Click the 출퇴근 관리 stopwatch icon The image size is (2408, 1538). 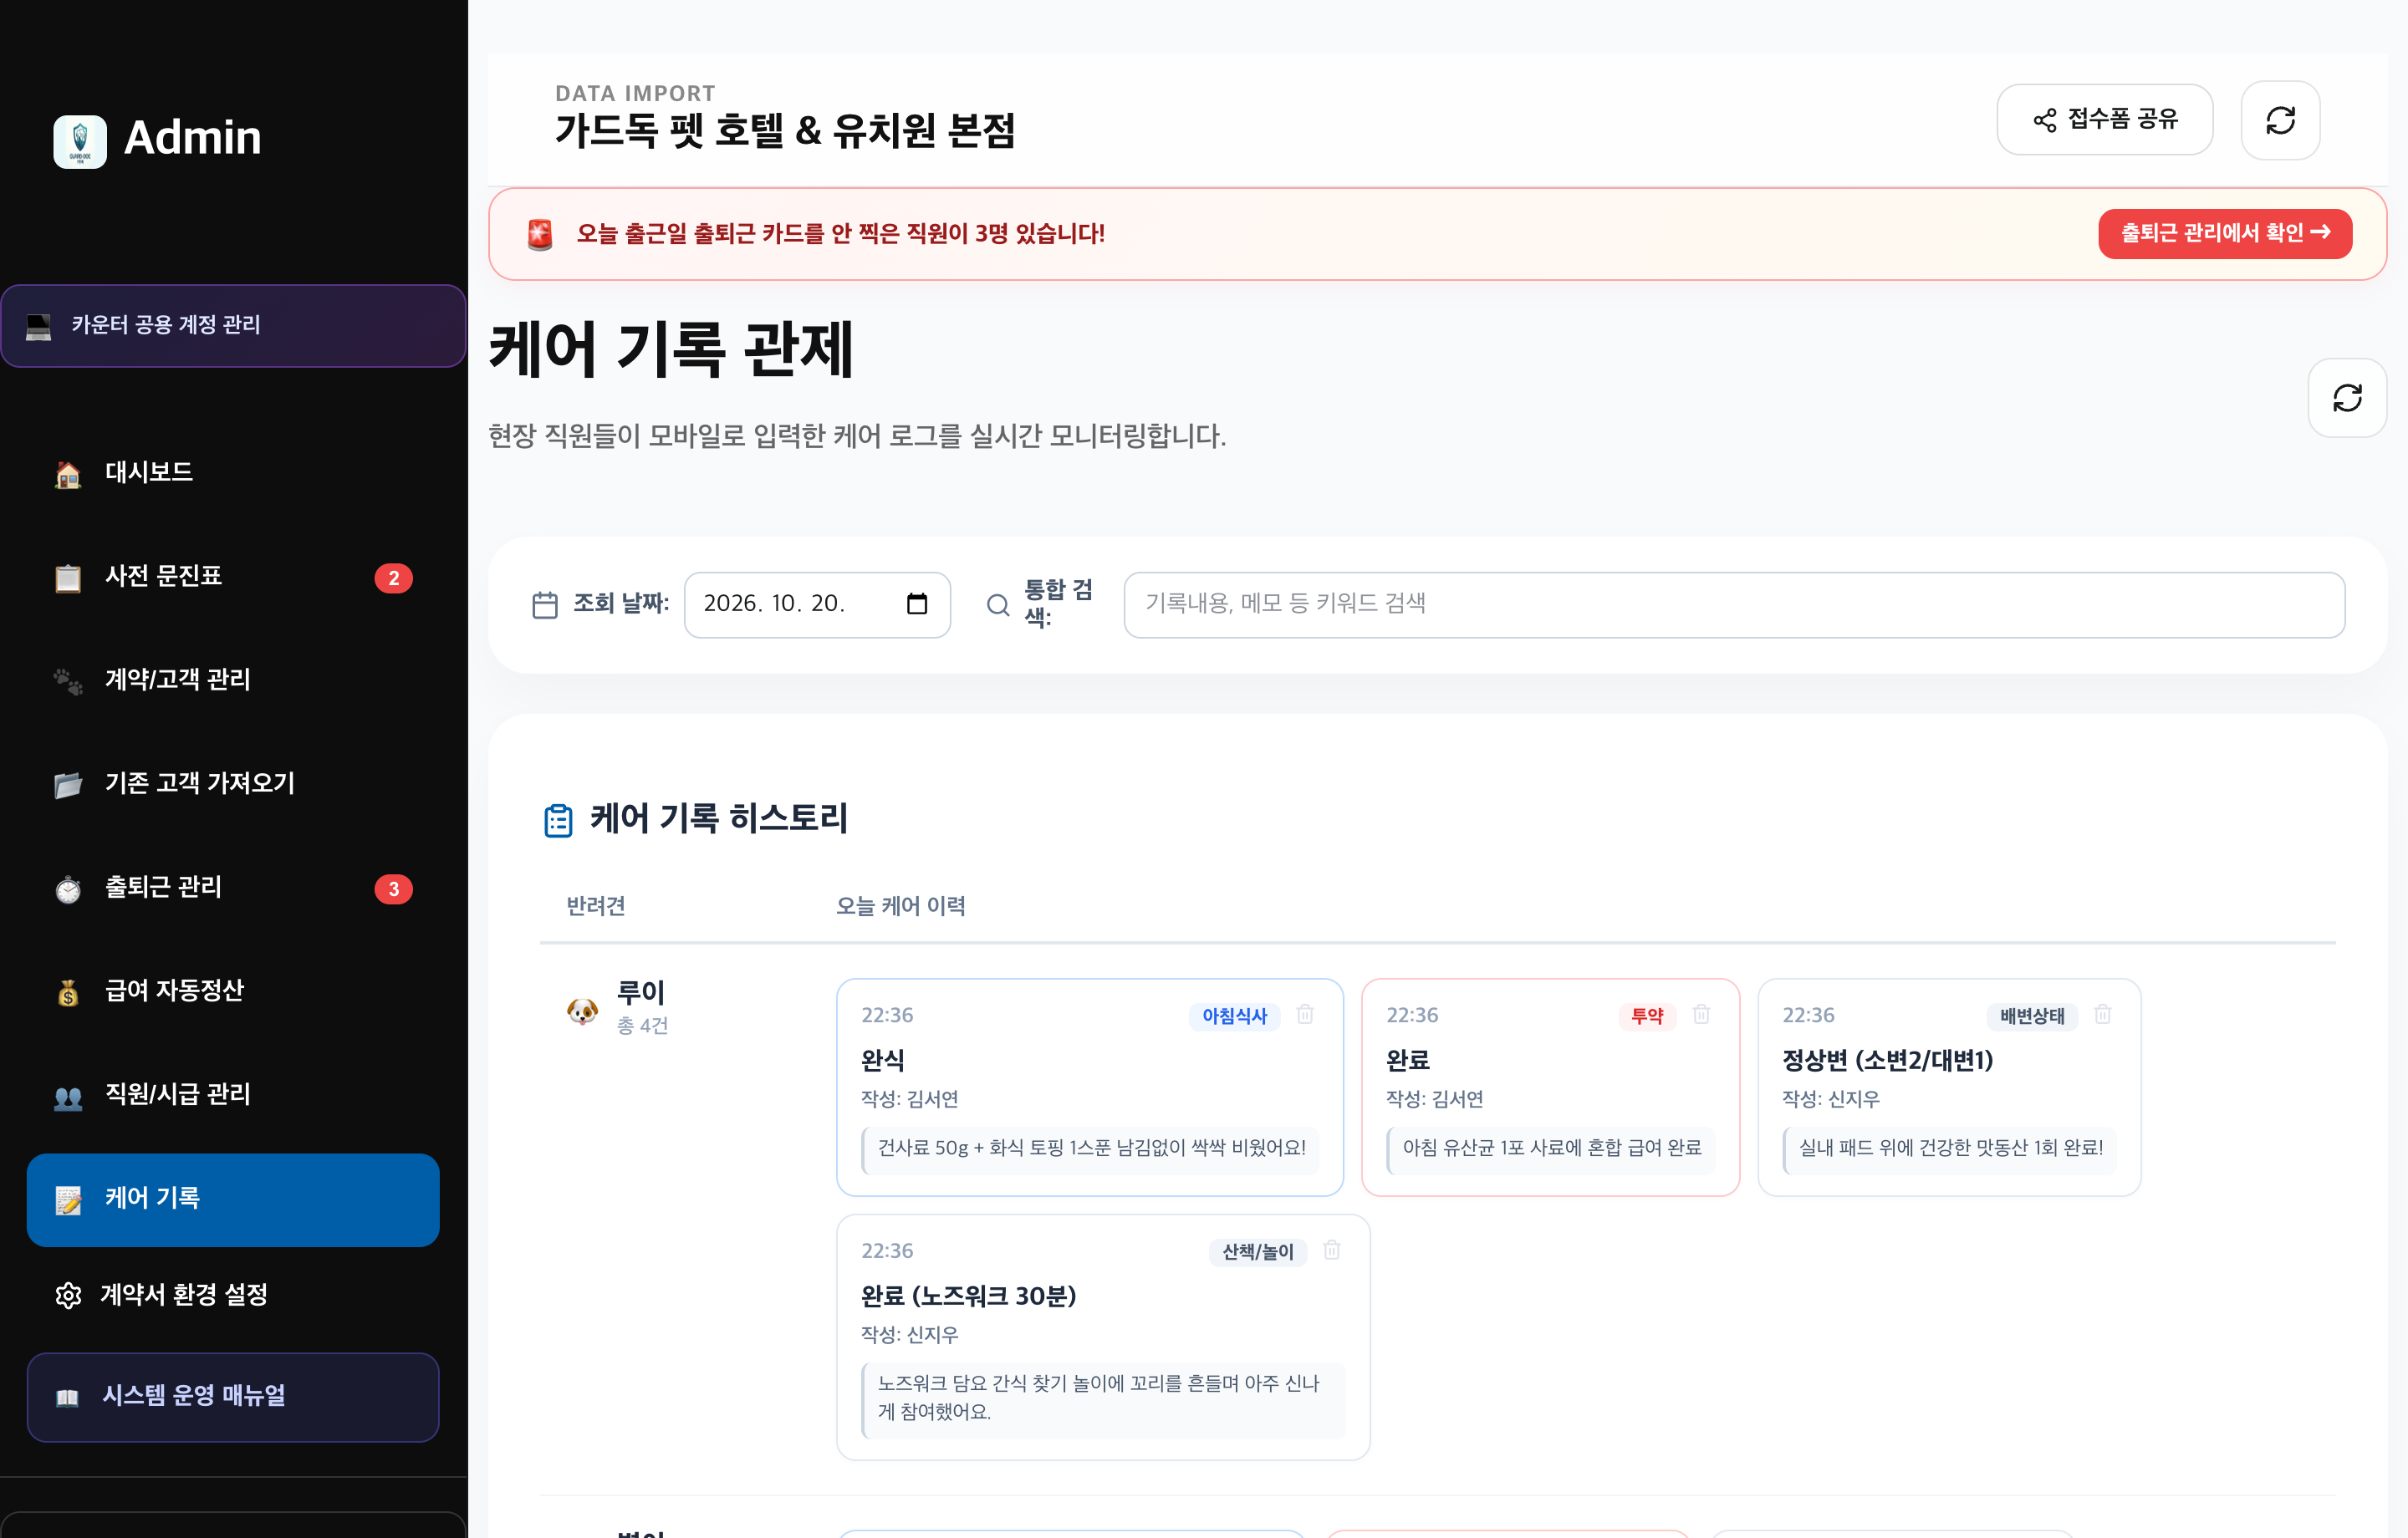pos(68,889)
